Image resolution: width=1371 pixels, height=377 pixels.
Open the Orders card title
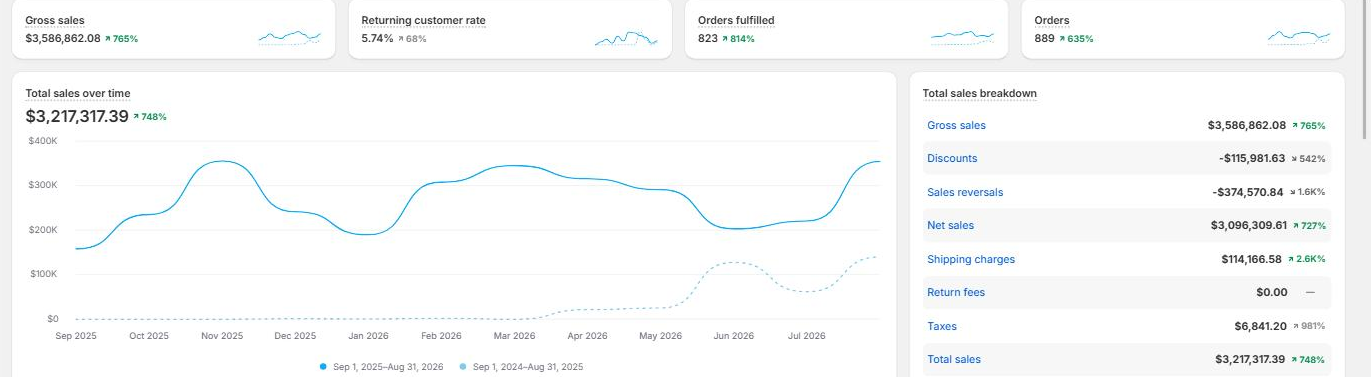point(1052,20)
